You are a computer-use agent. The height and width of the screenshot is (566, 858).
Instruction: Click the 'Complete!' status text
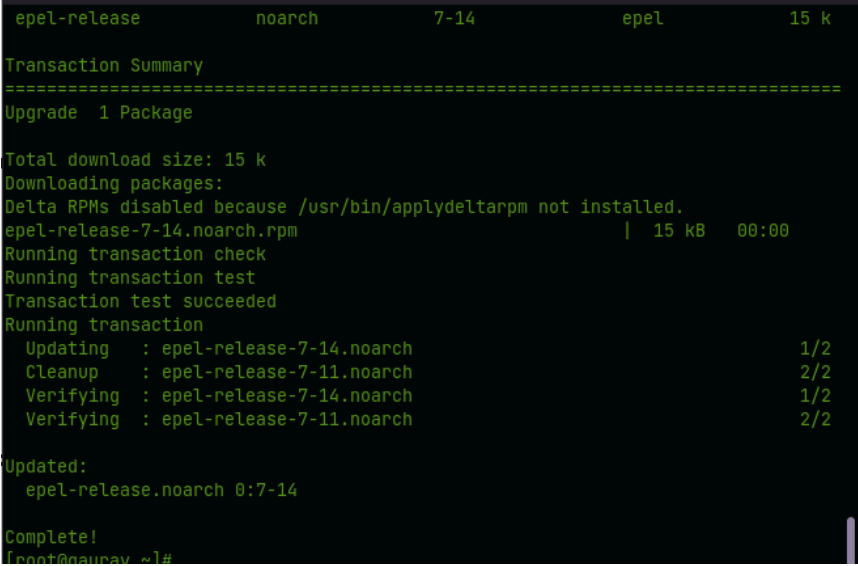[51, 538]
